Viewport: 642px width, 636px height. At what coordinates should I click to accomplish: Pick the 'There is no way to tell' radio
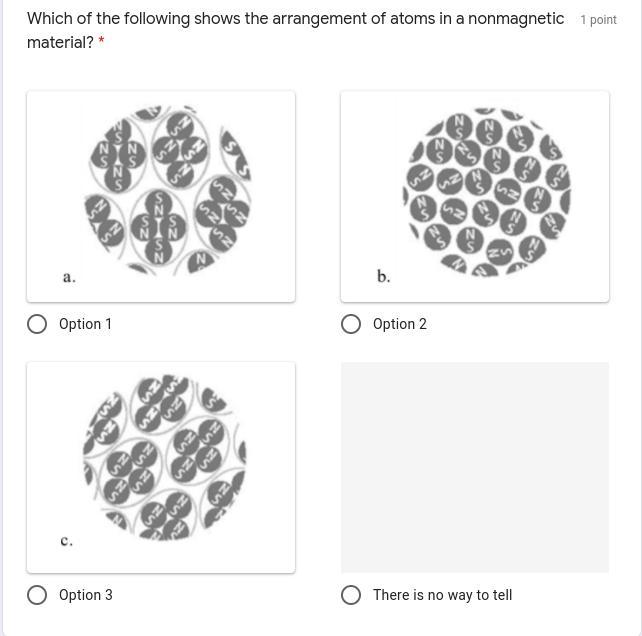click(351, 595)
